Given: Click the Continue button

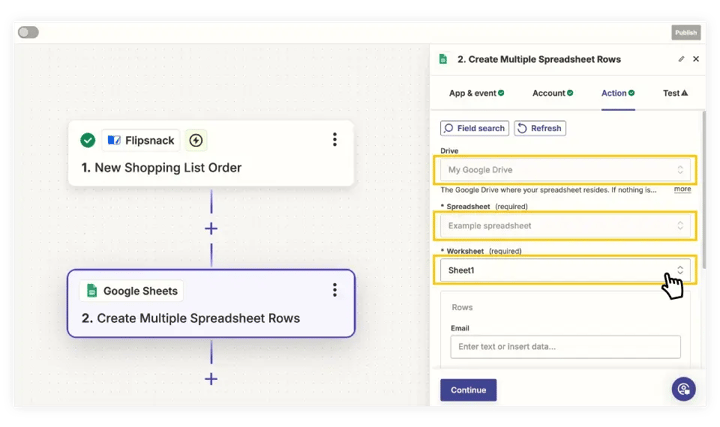Looking at the screenshot, I should coord(468,390).
